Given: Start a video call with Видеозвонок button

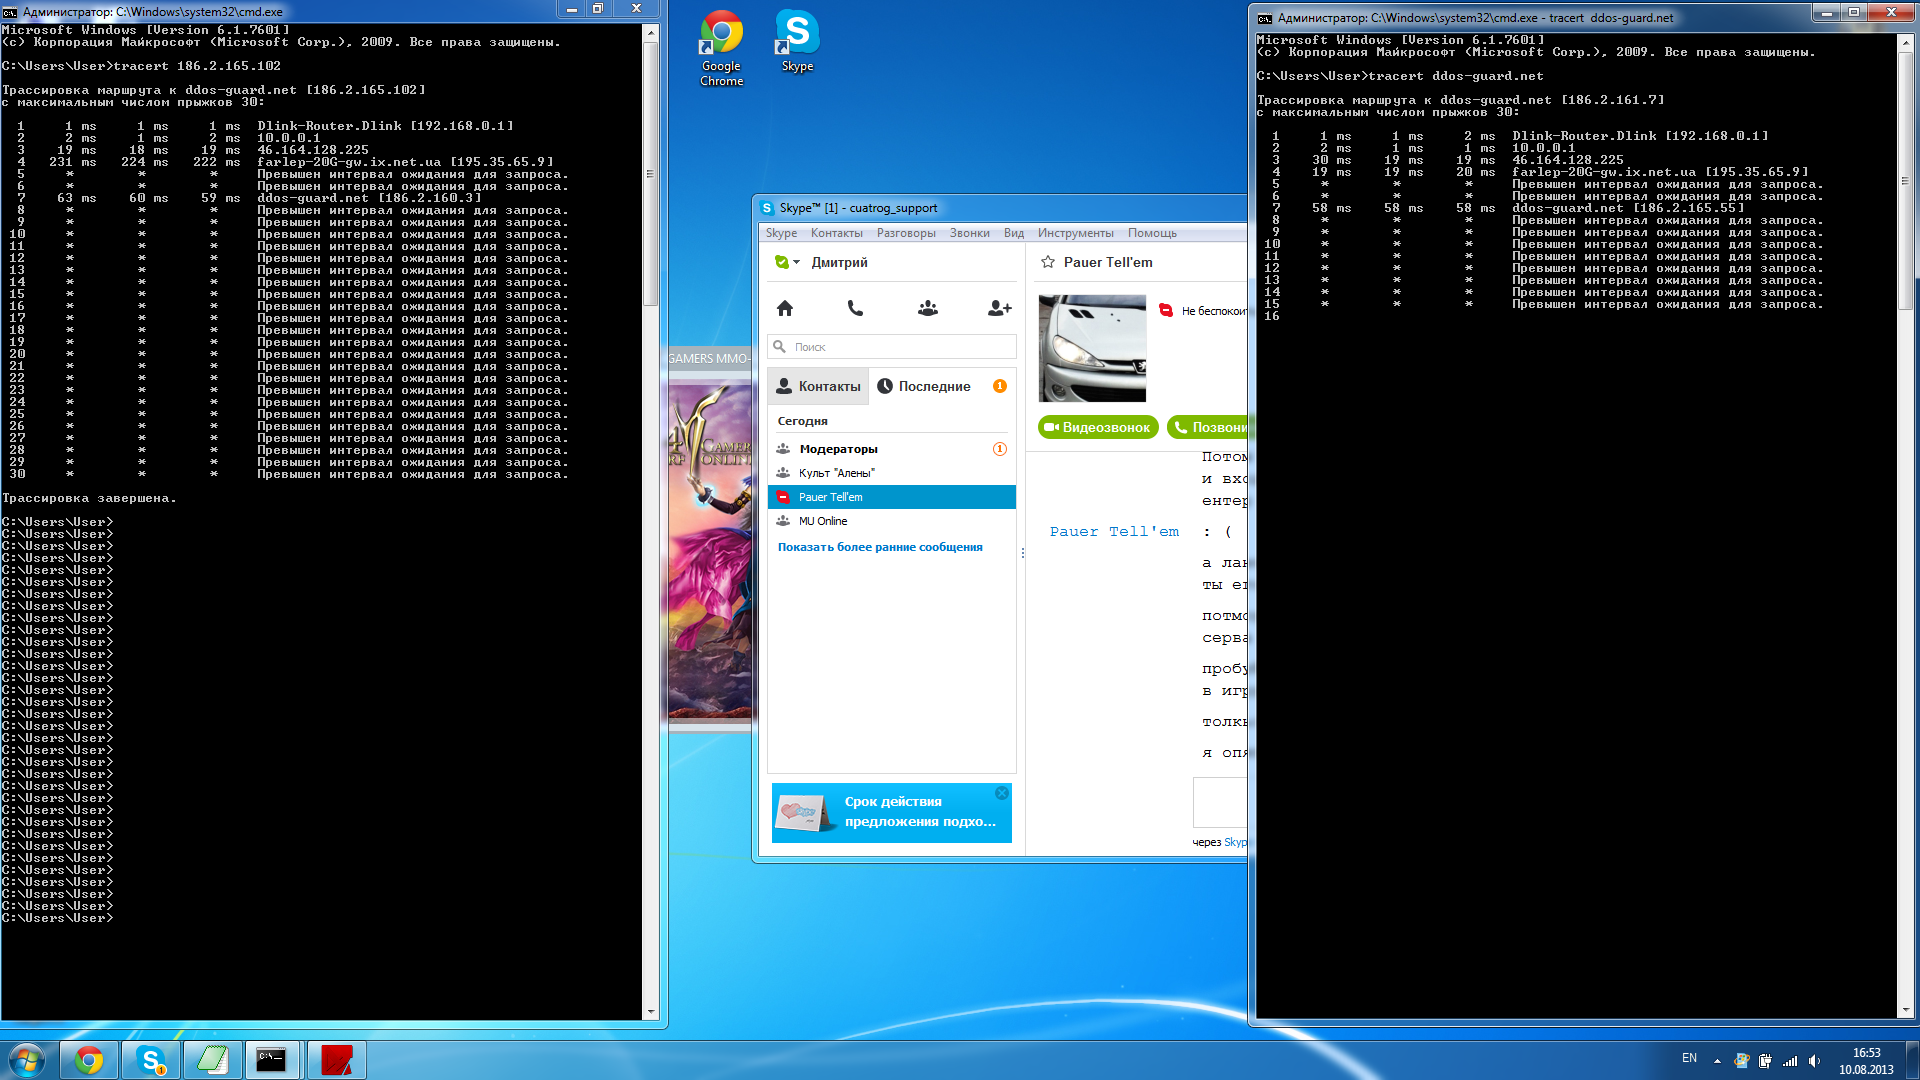Looking at the screenshot, I should pyautogui.click(x=1098, y=427).
